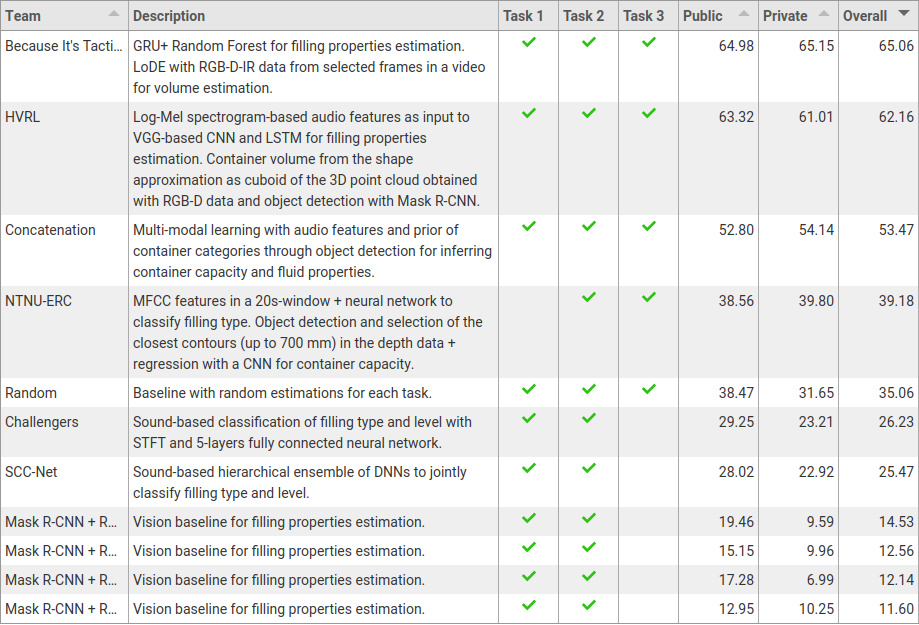Click the SCC-Net description text

pos(300,482)
